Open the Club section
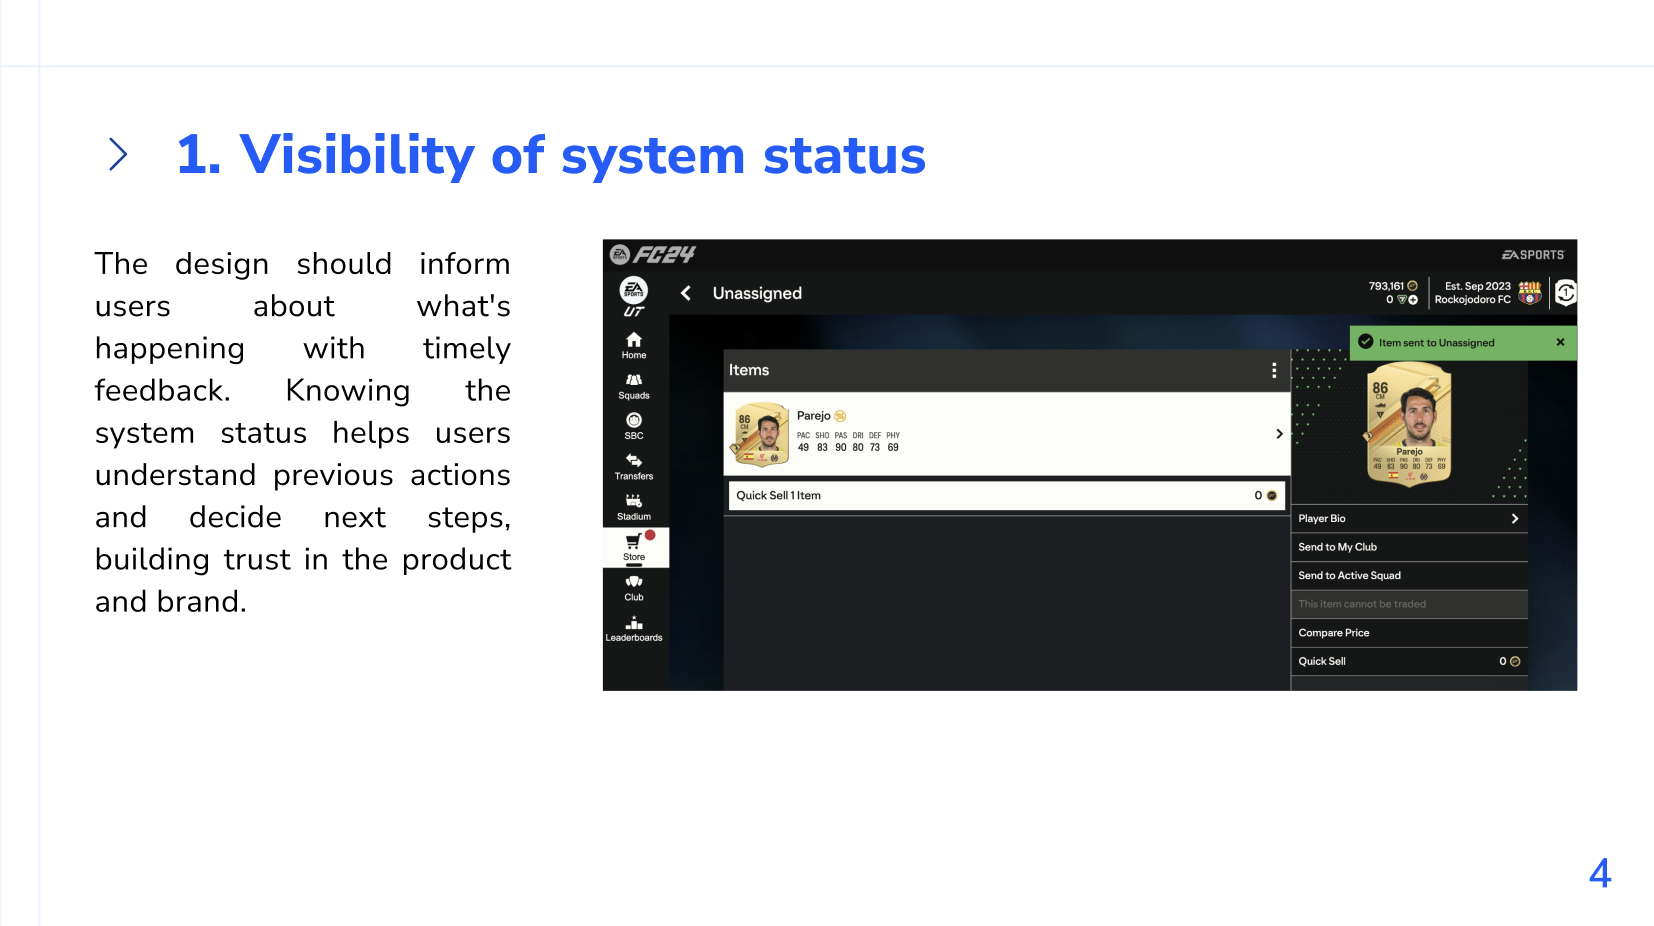The height and width of the screenshot is (926, 1654). click(633, 589)
